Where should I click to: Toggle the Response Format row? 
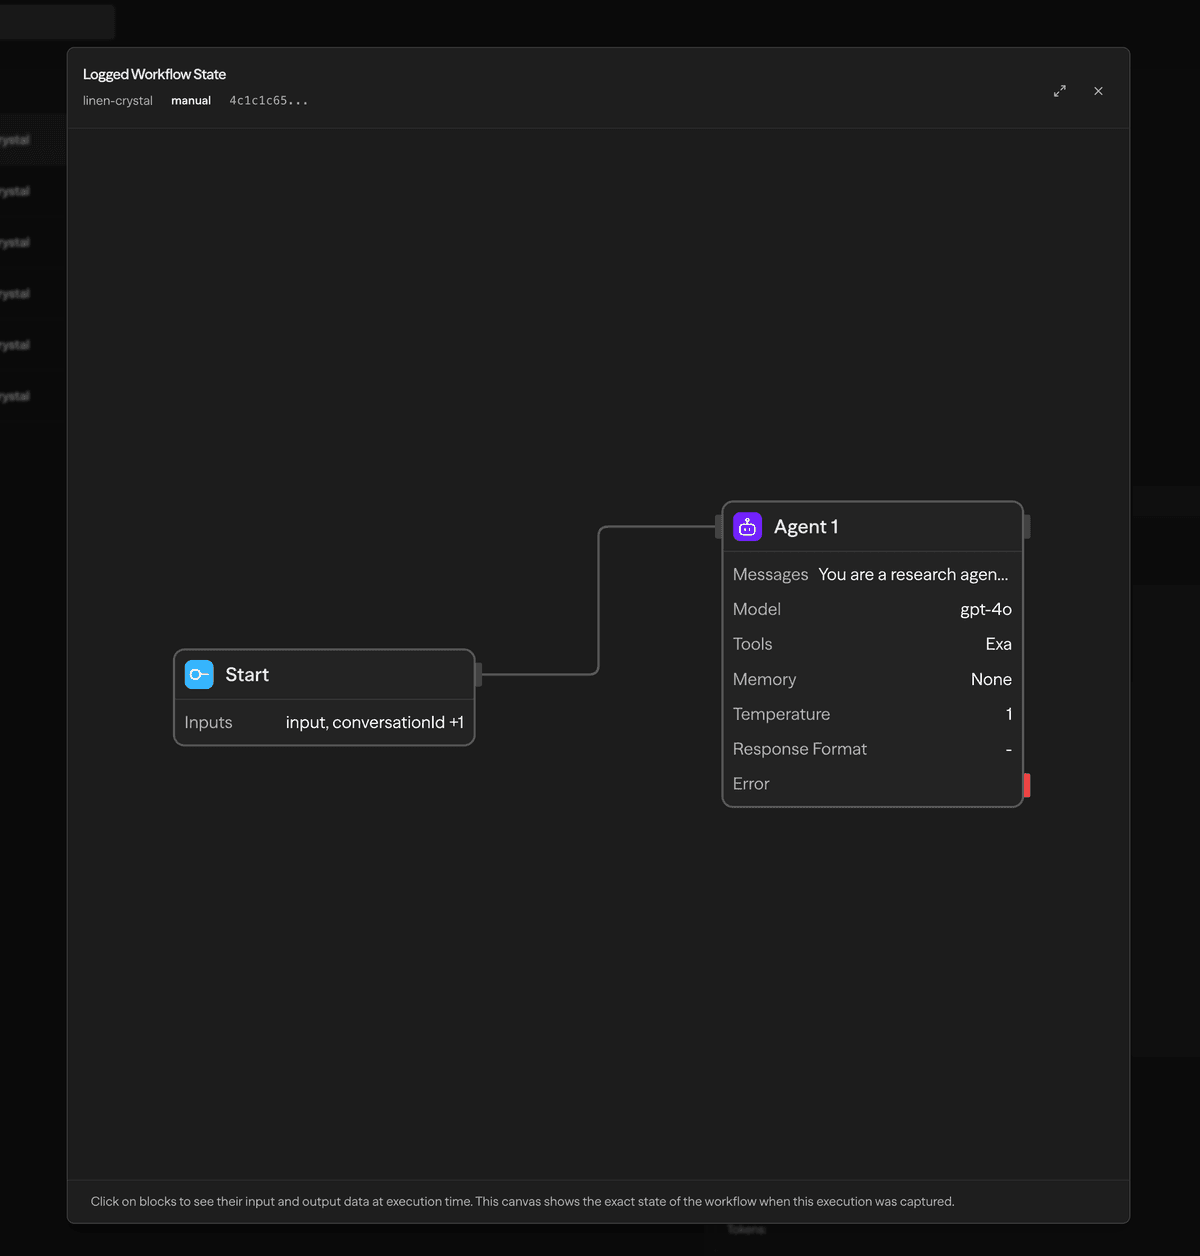[870, 748]
